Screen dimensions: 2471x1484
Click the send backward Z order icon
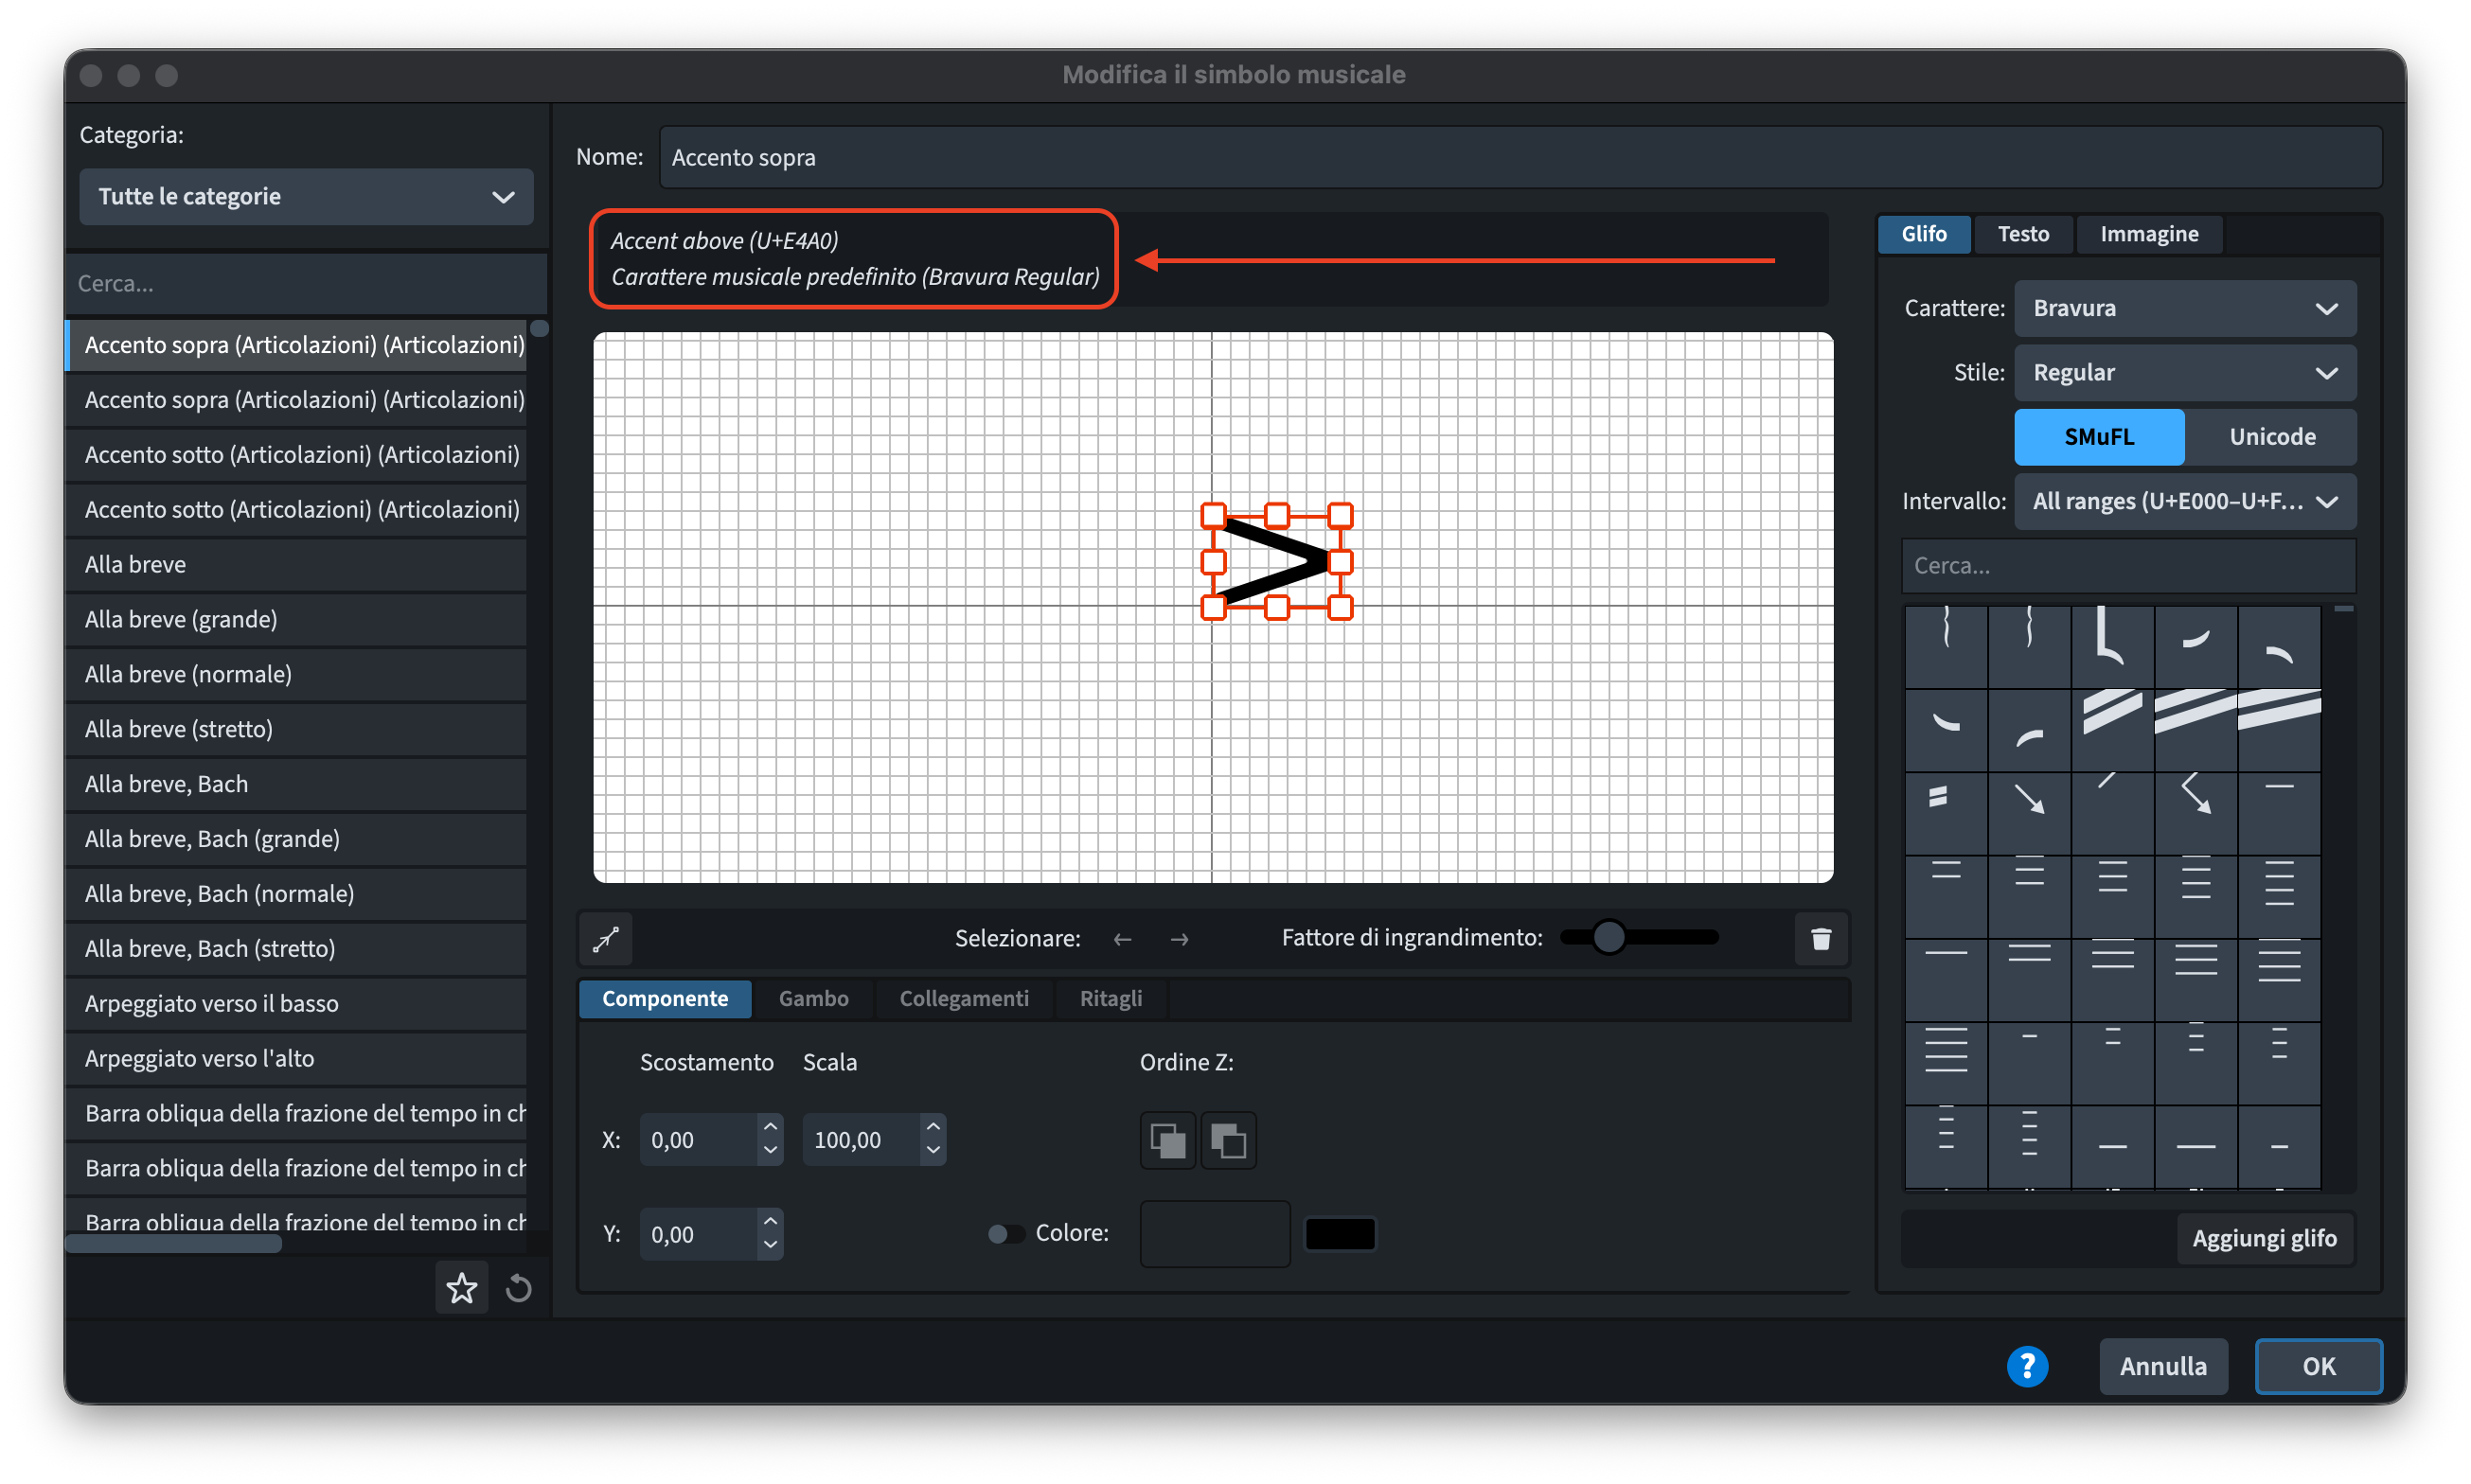1228,1140
